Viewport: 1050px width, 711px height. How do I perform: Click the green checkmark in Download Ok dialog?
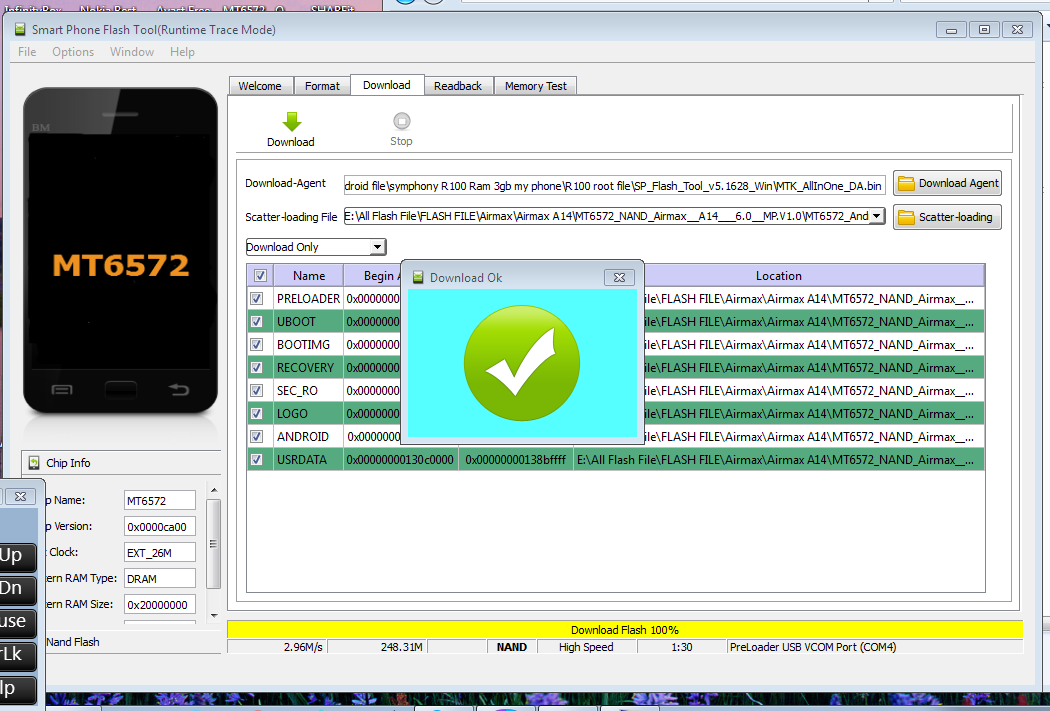[x=521, y=363]
